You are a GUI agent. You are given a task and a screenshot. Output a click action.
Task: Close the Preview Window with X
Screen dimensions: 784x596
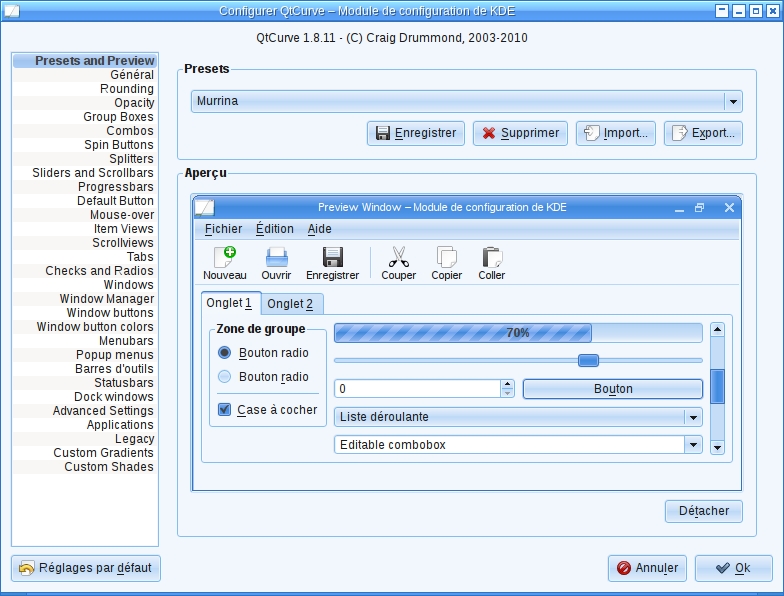(730, 208)
